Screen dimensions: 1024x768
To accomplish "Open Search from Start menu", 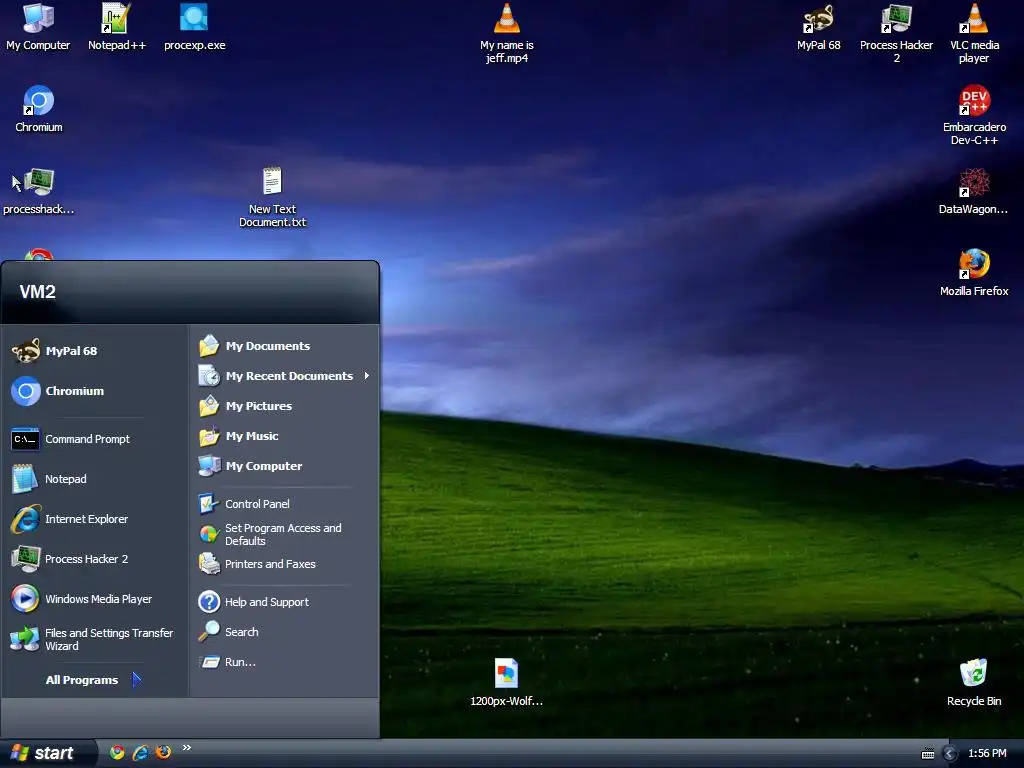I will pos(284,632).
